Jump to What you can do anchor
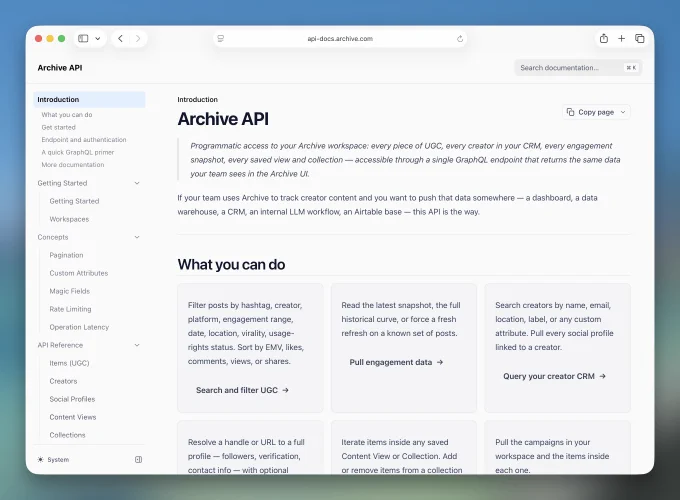Screen dimensions: 680x500 [x=67, y=114]
